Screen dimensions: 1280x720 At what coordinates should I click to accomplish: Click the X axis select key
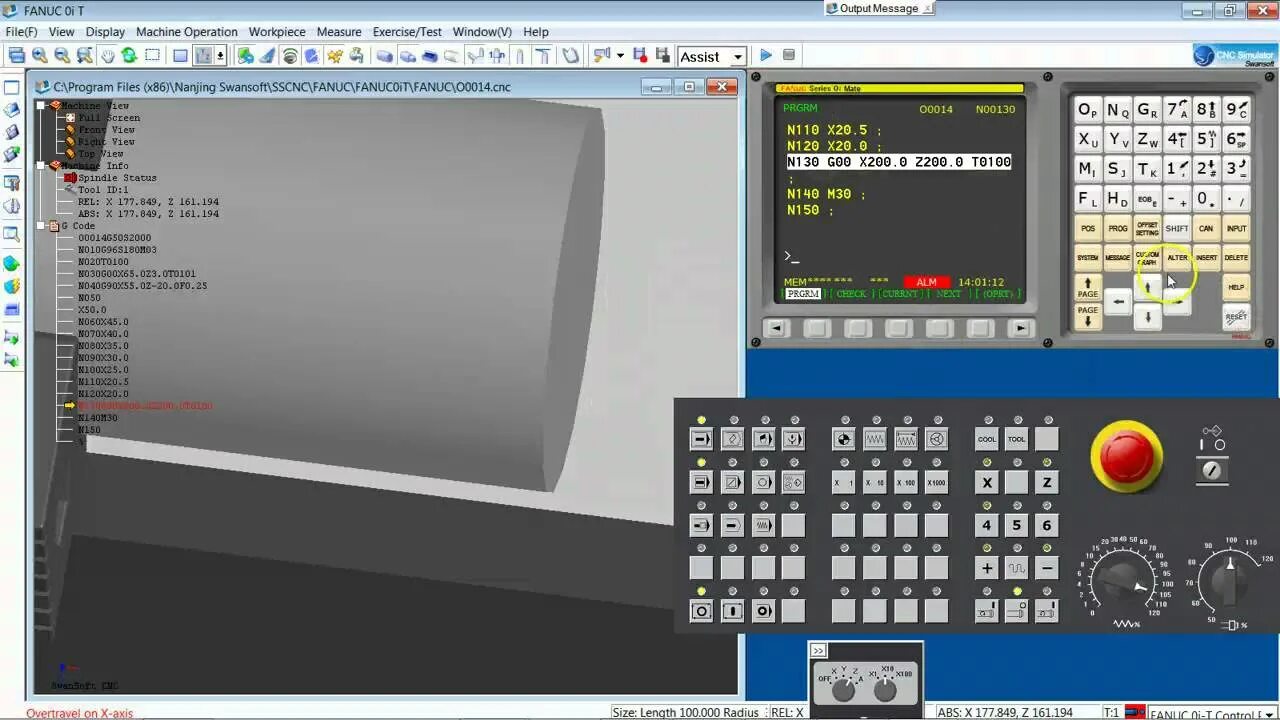pyautogui.click(x=987, y=483)
